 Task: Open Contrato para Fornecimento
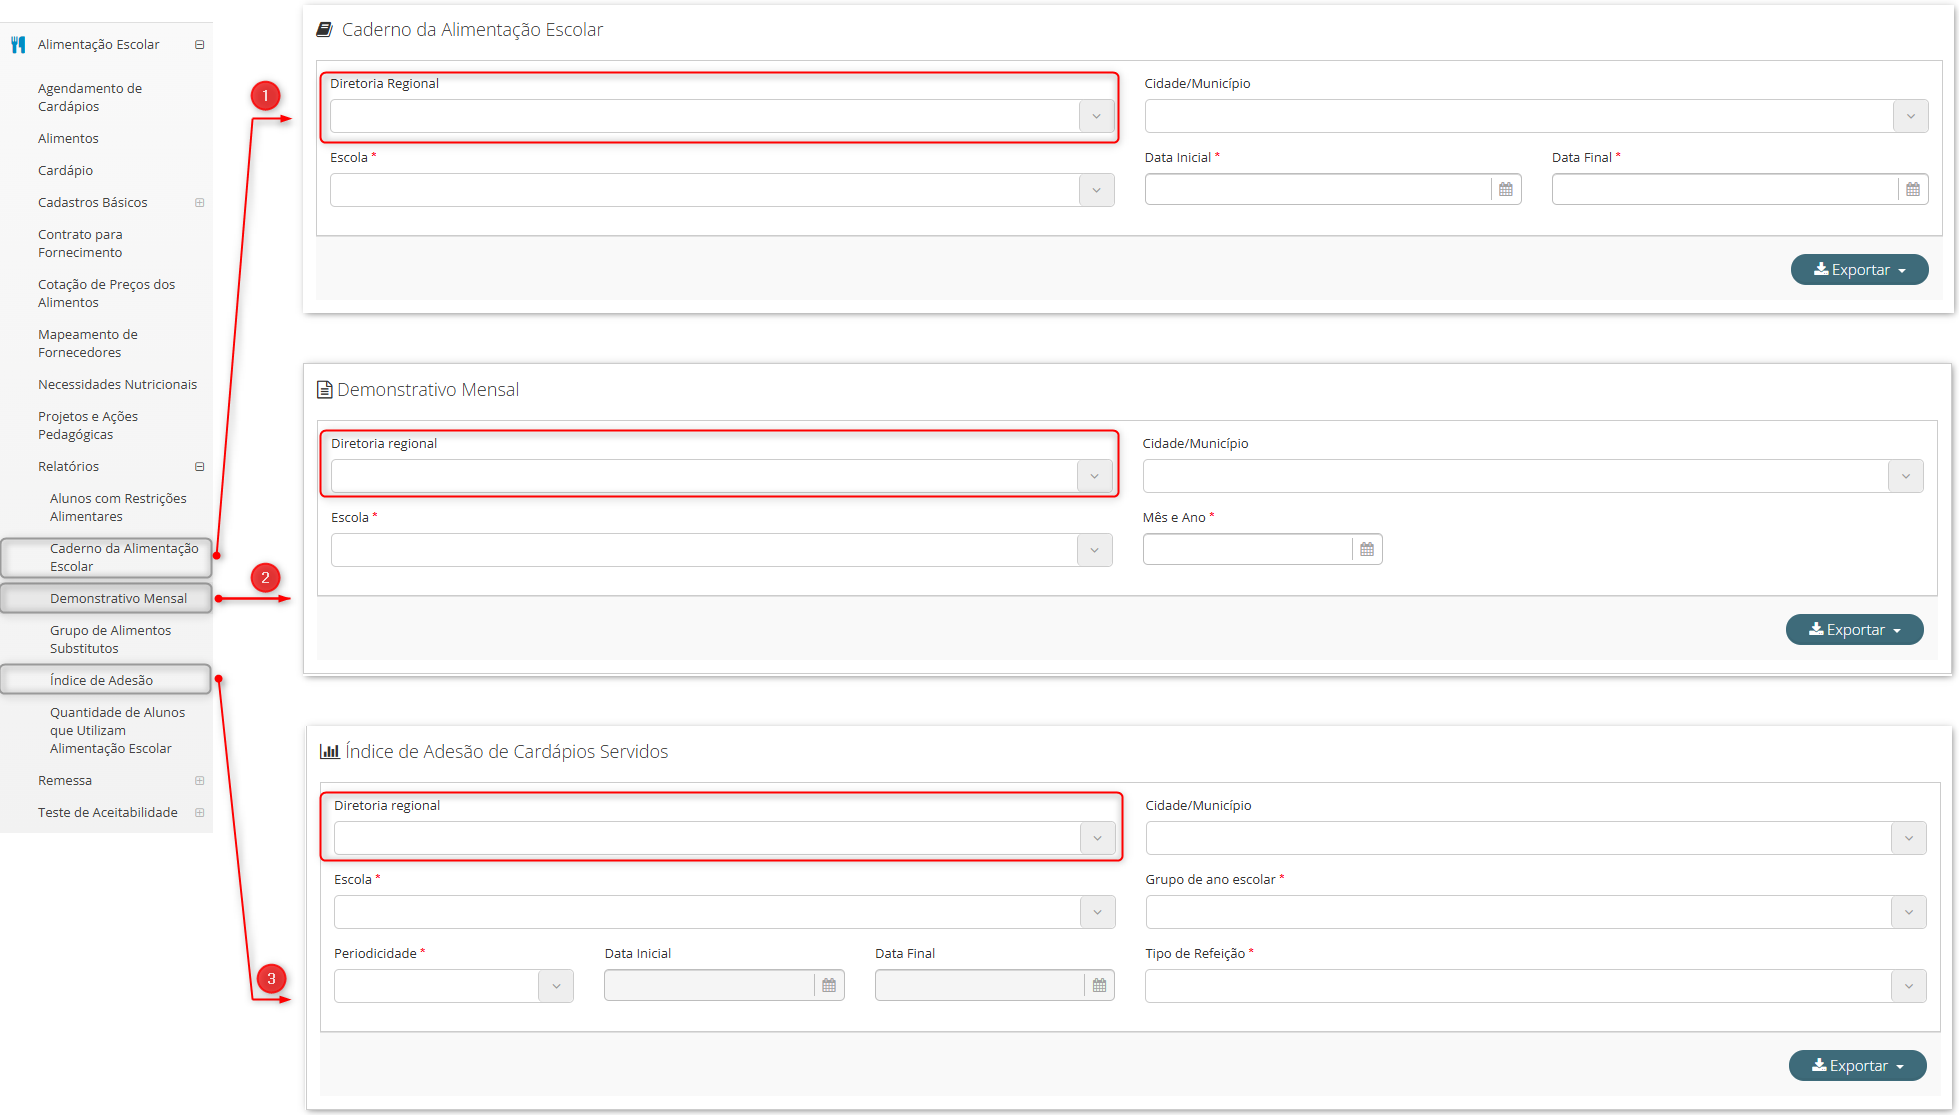point(80,243)
